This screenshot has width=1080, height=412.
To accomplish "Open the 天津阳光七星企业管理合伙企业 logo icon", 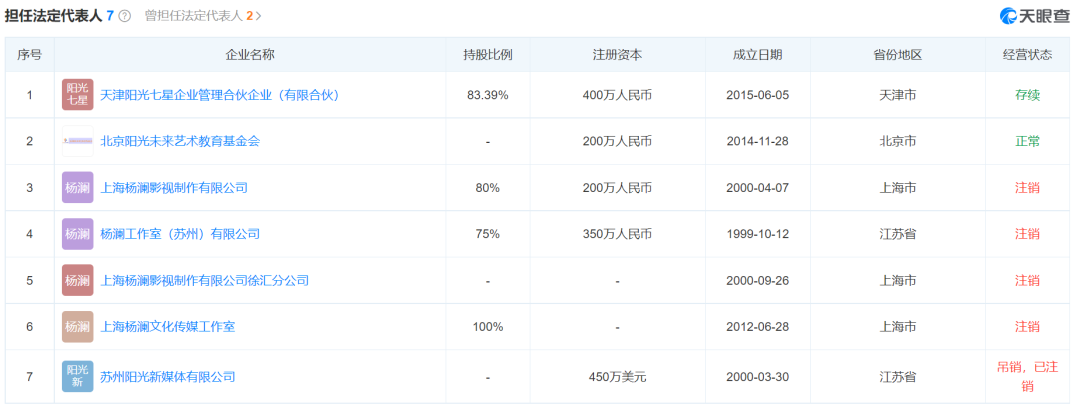I will coord(77,95).
